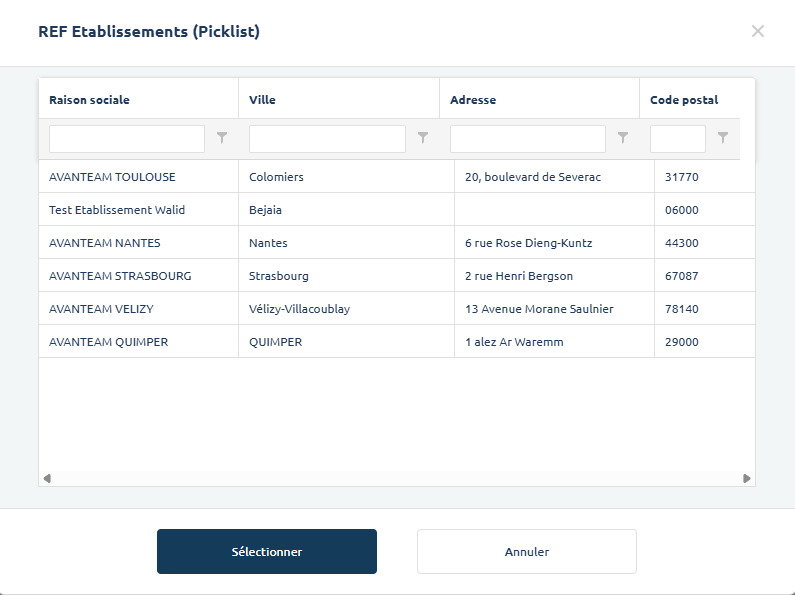Select the AVANTEAM TOULOUSE row
795x595 pixels.
click(x=112, y=177)
